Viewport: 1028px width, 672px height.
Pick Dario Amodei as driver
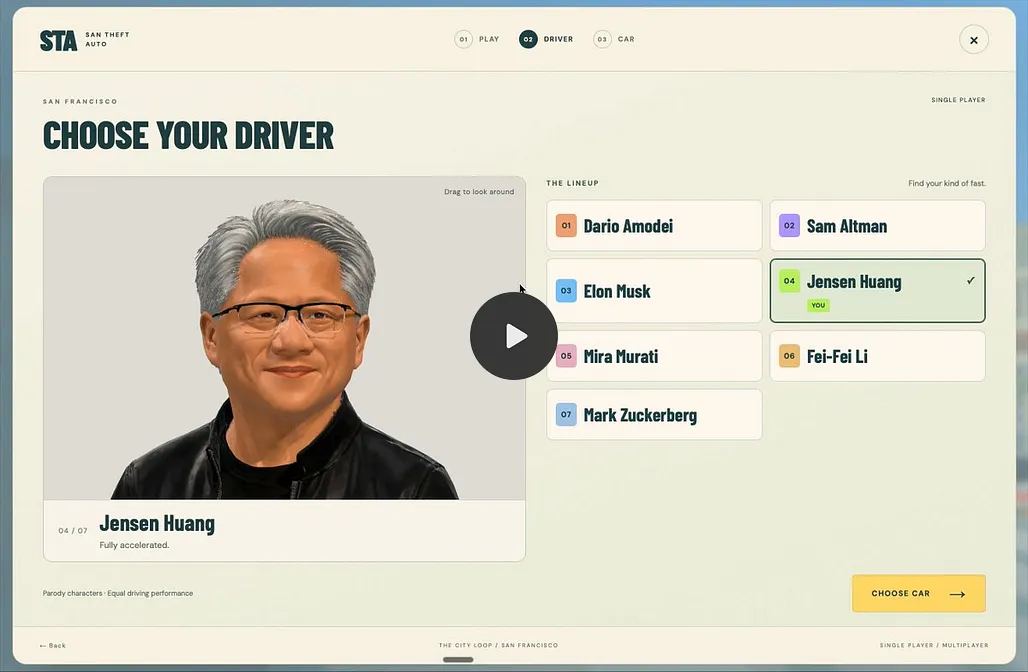click(654, 226)
